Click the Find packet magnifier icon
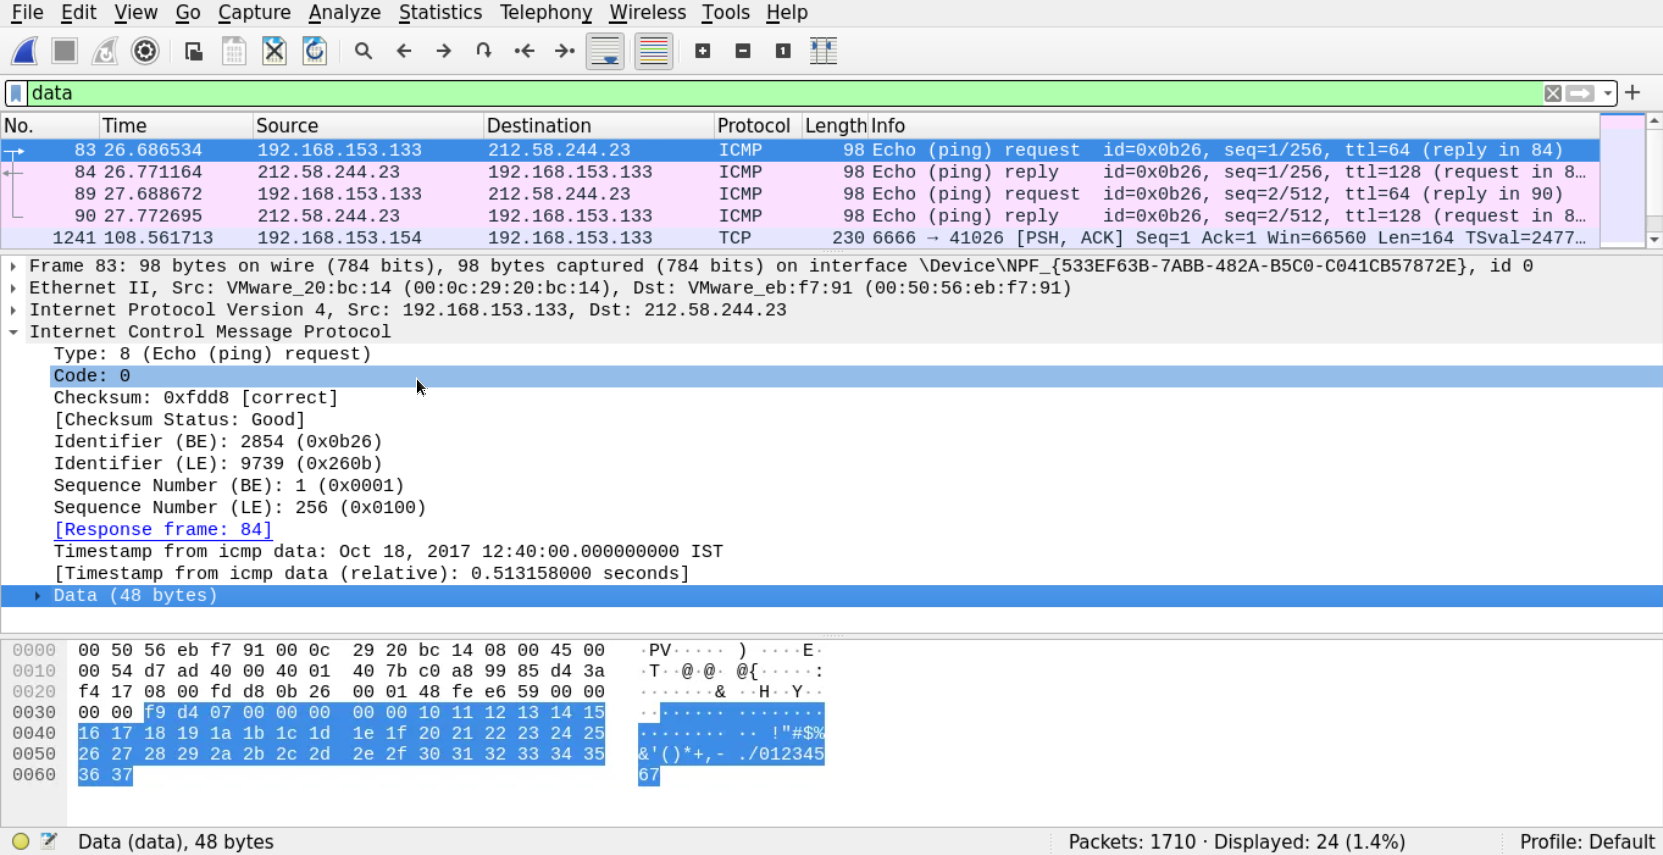The height and width of the screenshot is (855, 1663). 363,51
